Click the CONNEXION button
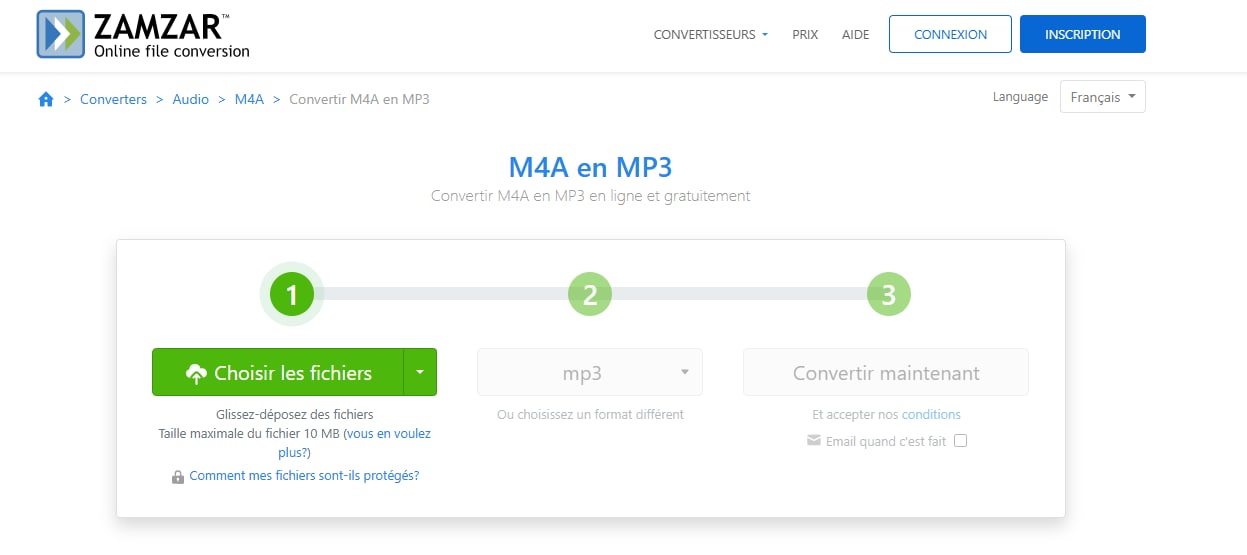The height and width of the screenshot is (555, 1247). tap(950, 34)
